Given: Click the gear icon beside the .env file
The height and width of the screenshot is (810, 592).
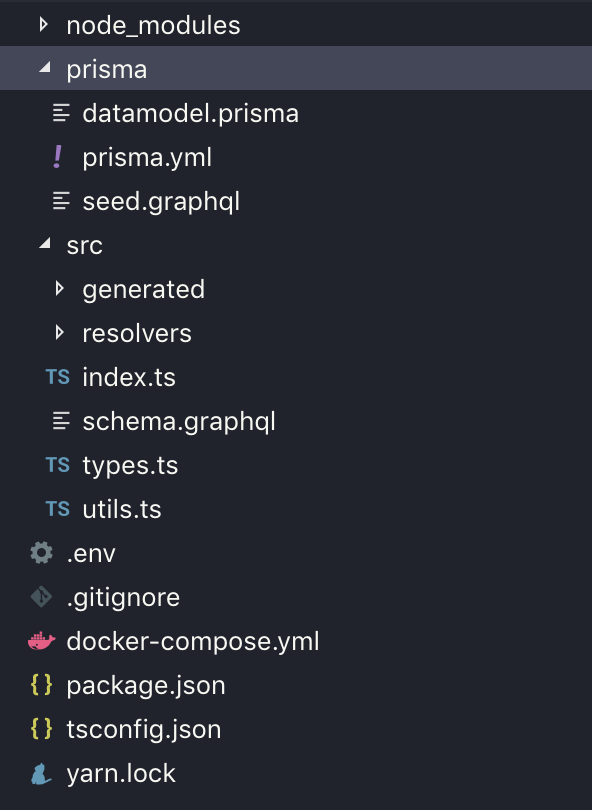Looking at the screenshot, I should tap(40, 553).
